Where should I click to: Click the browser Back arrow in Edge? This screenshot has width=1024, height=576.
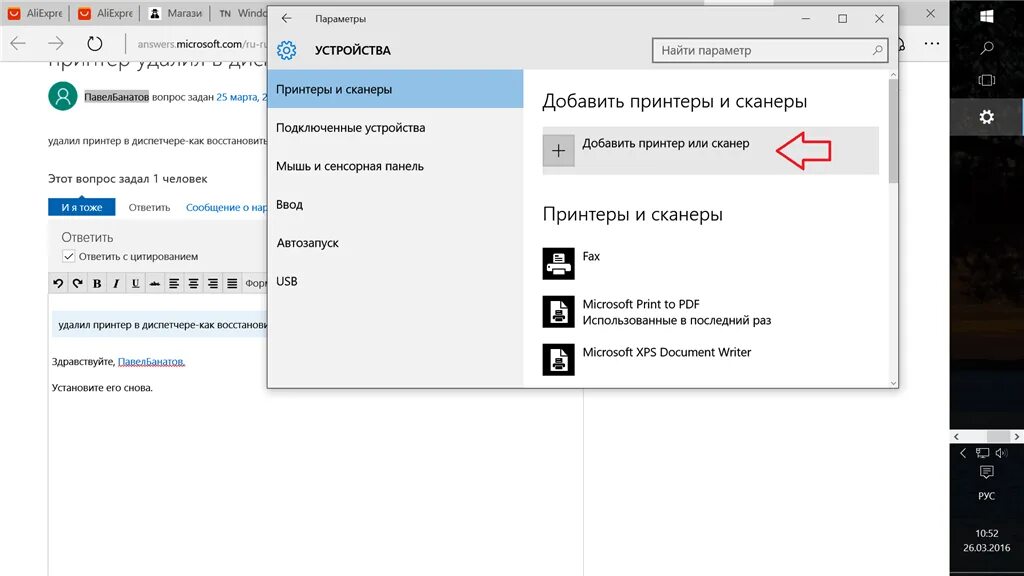click(x=18, y=44)
